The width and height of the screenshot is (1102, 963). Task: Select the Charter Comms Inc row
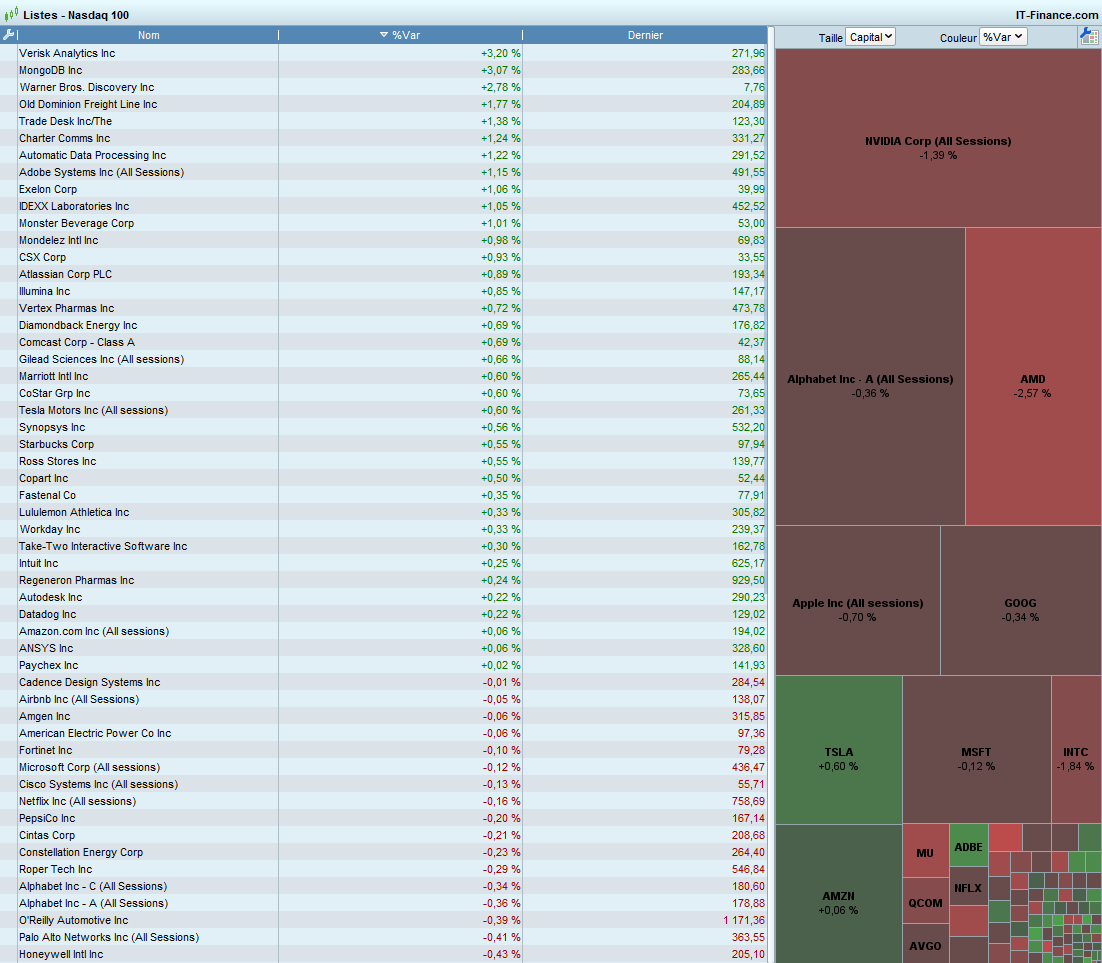click(x=383, y=138)
